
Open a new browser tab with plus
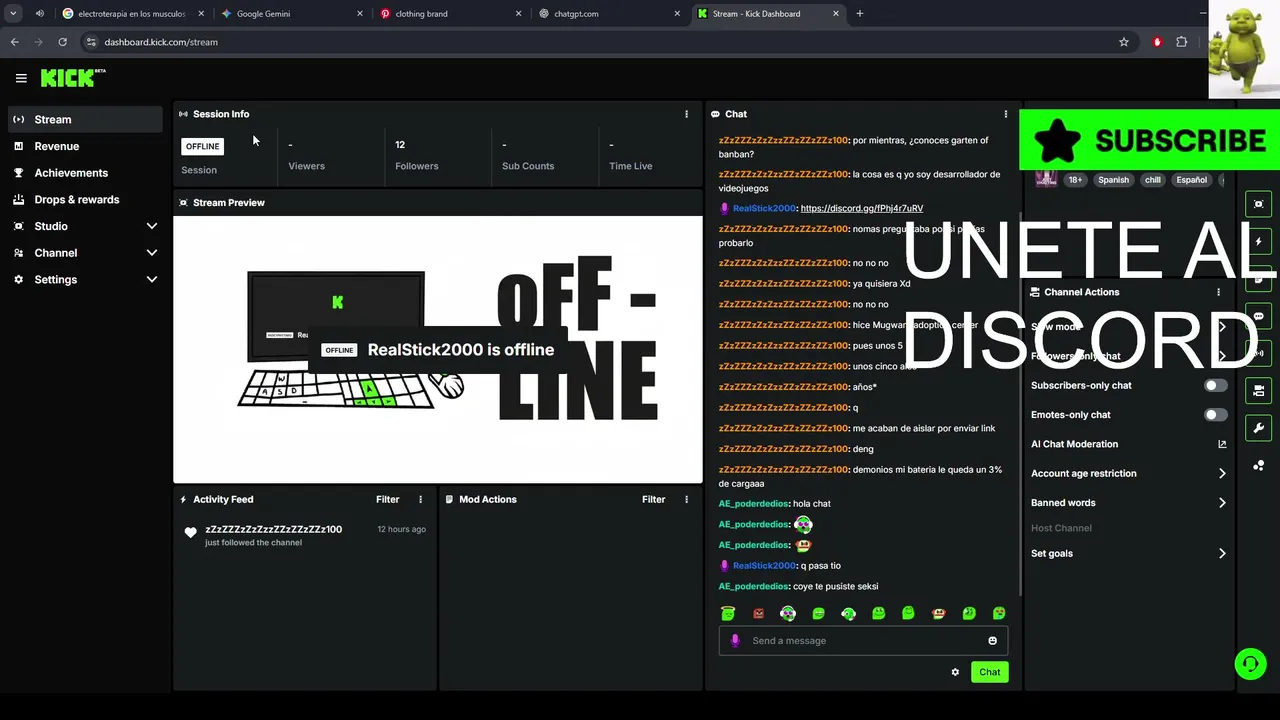point(860,14)
